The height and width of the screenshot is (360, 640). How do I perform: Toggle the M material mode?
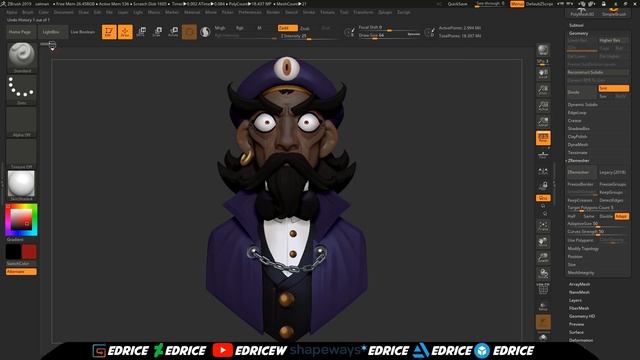point(260,28)
